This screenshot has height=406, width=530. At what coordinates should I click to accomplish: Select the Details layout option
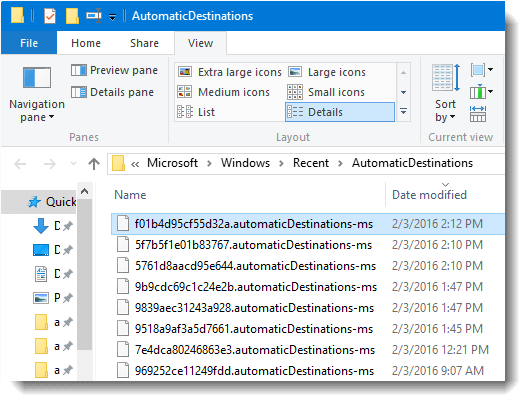click(x=340, y=112)
